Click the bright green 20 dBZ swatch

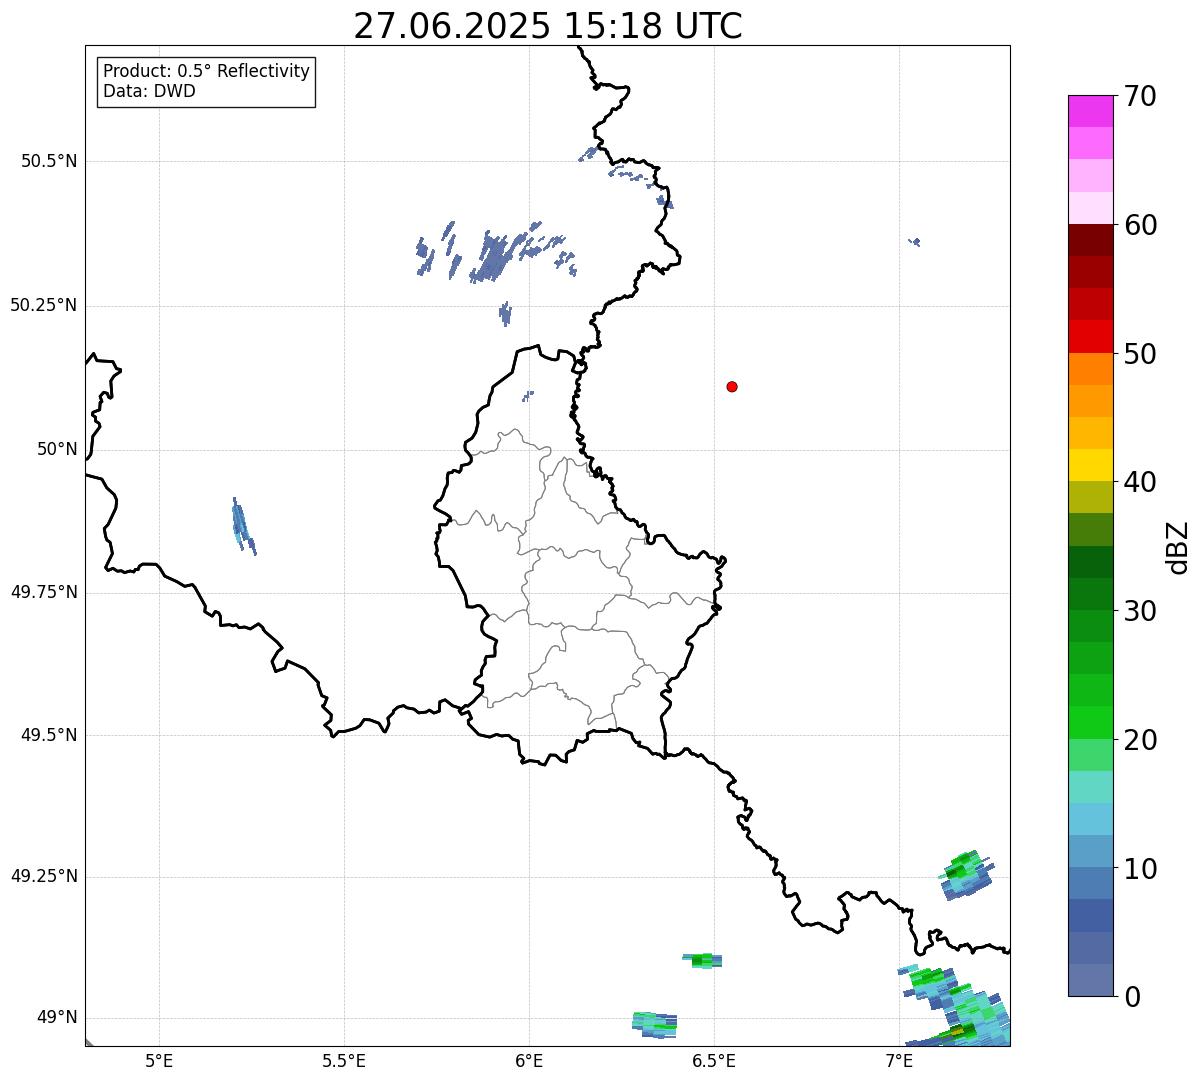tap(1090, 722)
